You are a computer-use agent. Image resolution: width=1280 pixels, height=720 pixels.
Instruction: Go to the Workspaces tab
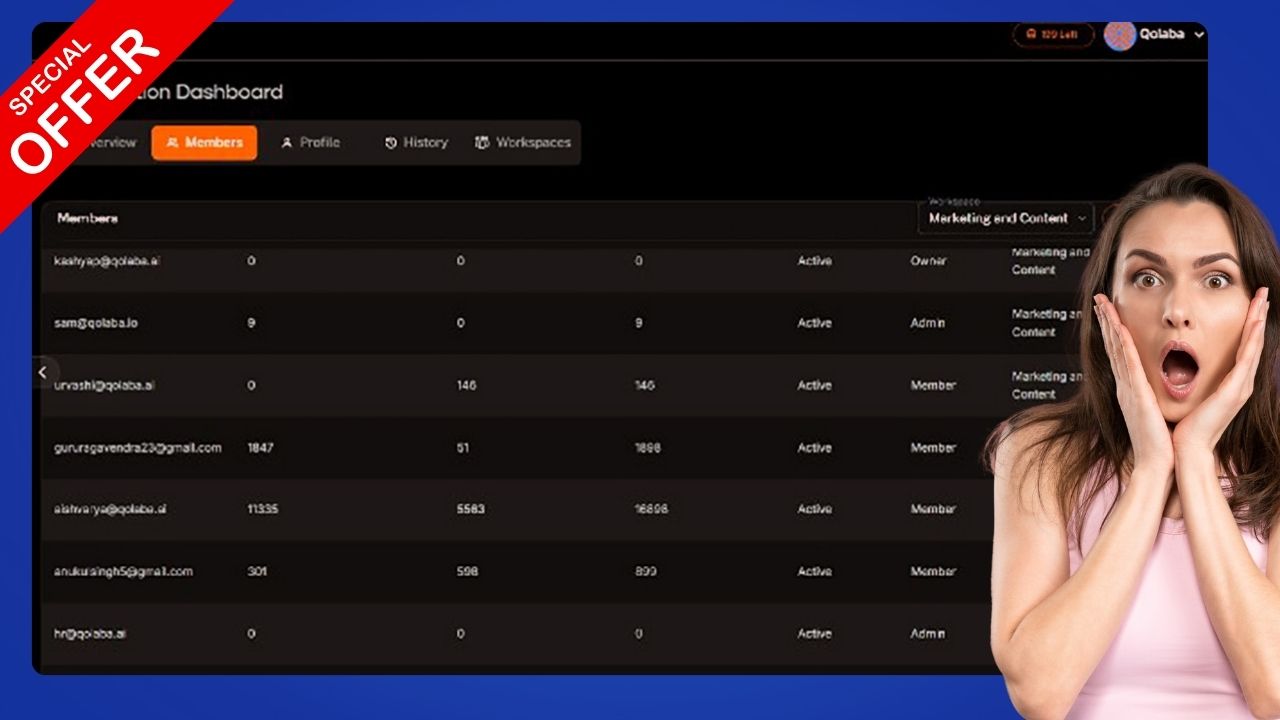523,142
